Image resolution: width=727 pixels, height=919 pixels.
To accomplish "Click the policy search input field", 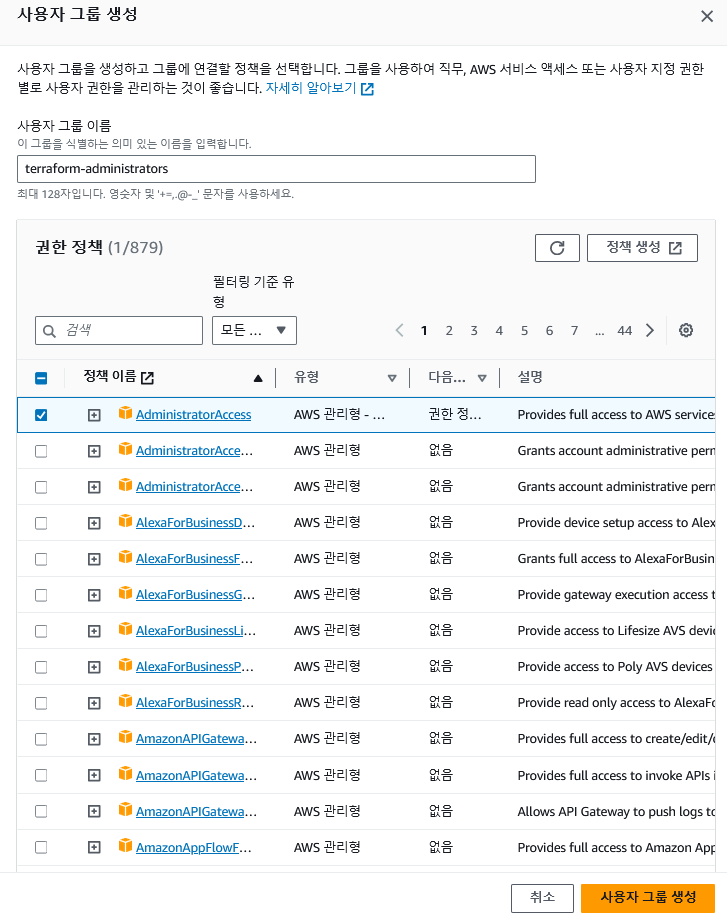I will click(119, 331).
